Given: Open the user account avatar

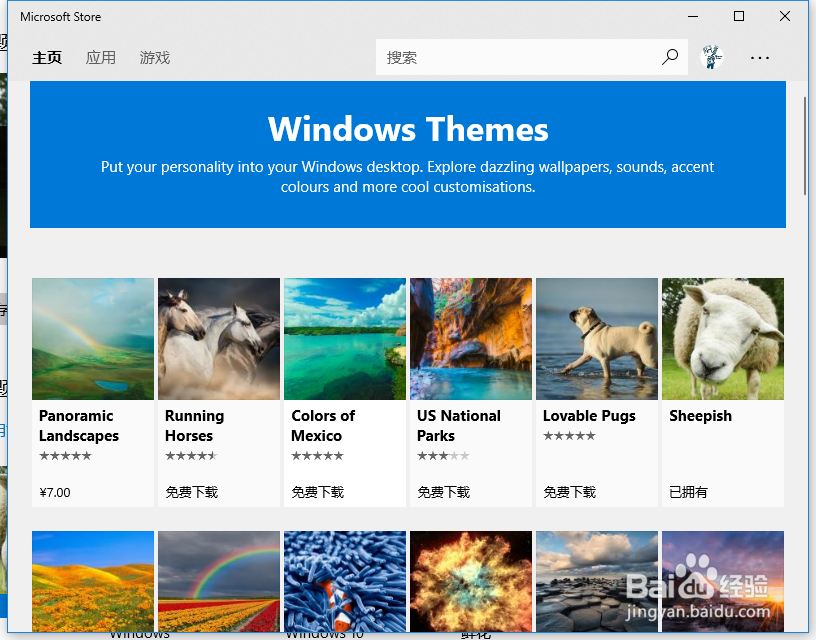Looking at the screenshot, I should pos(711,57).
